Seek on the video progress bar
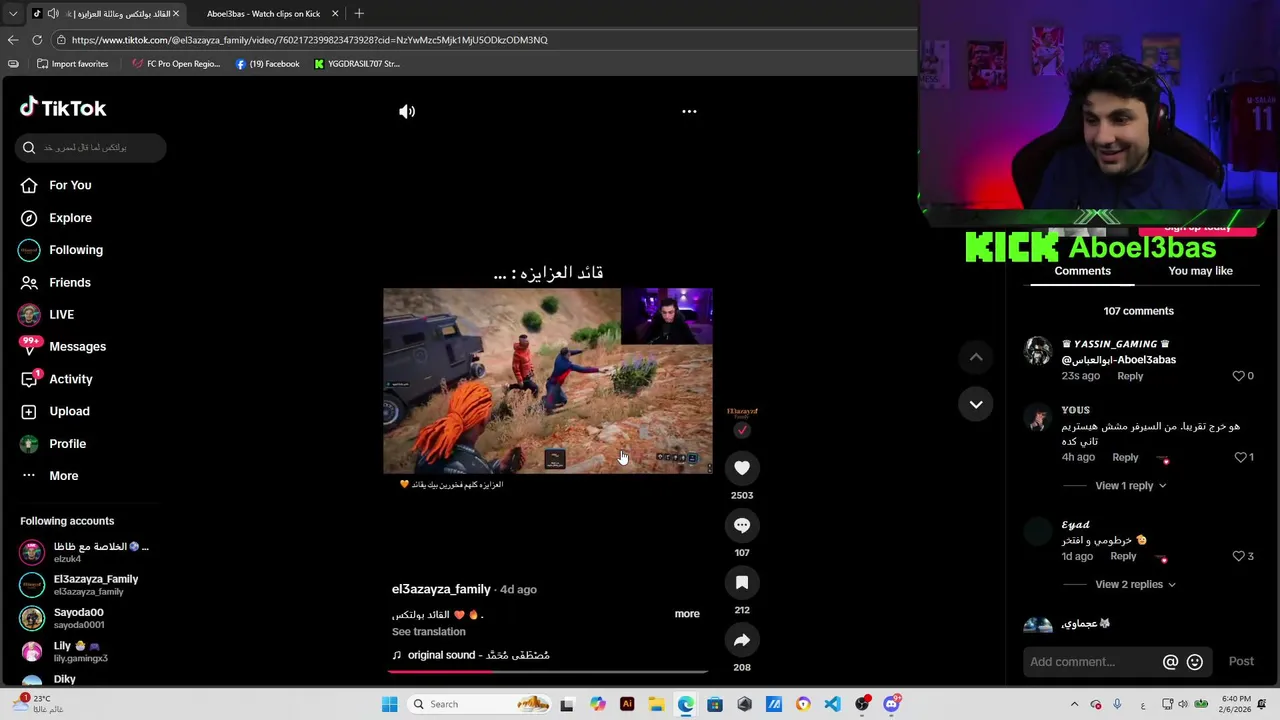The image size is (1280, 720). pos(547,671)
